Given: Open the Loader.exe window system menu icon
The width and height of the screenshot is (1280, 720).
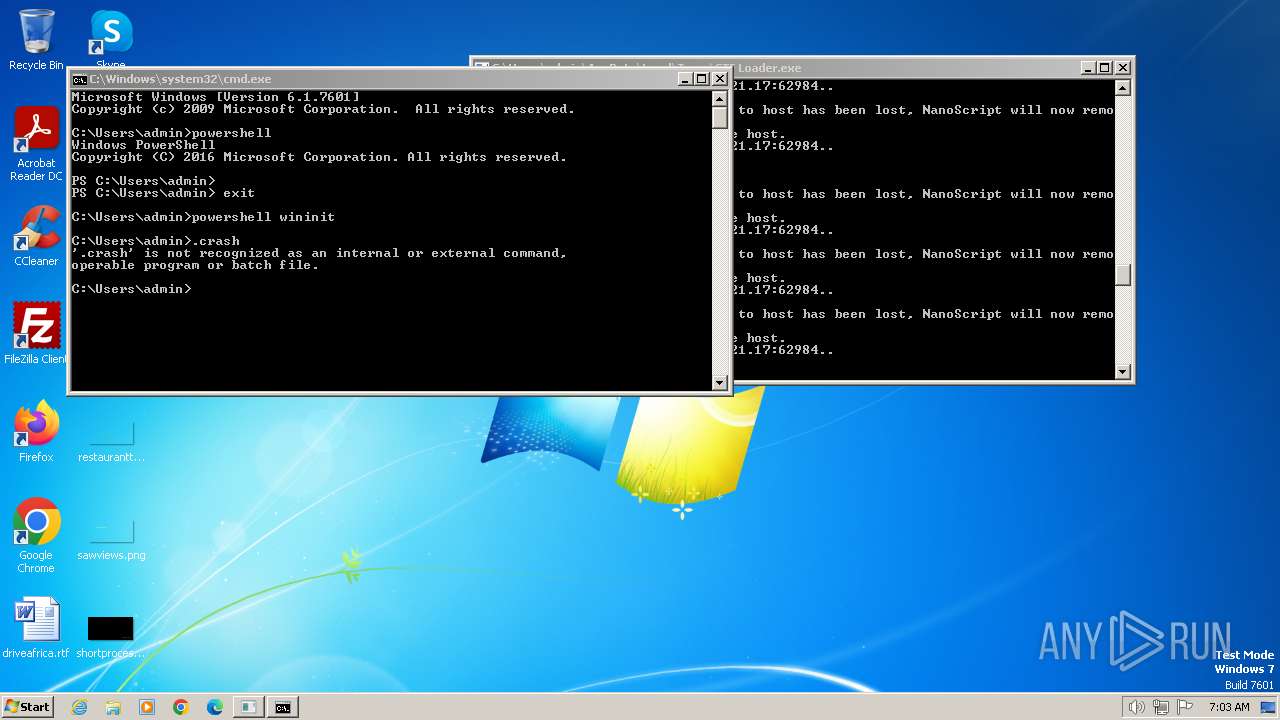Looking at the screenshot, I should [x=482, y=68].
